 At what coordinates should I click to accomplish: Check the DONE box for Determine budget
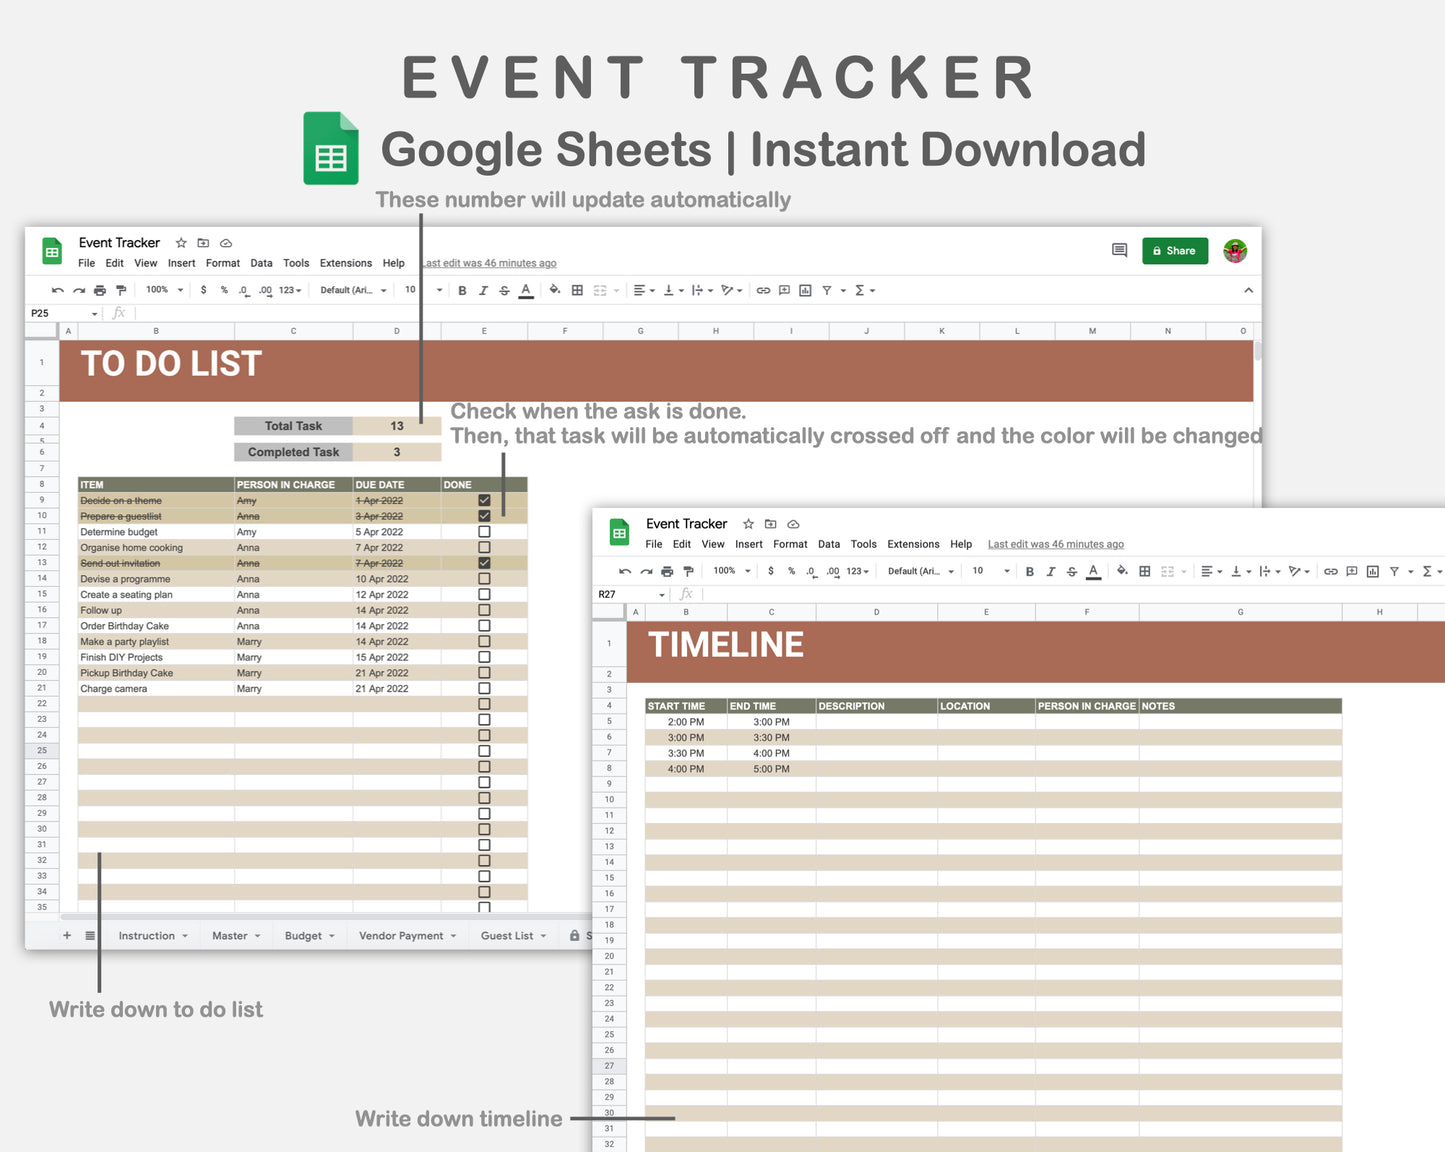(x=484, y=531)
